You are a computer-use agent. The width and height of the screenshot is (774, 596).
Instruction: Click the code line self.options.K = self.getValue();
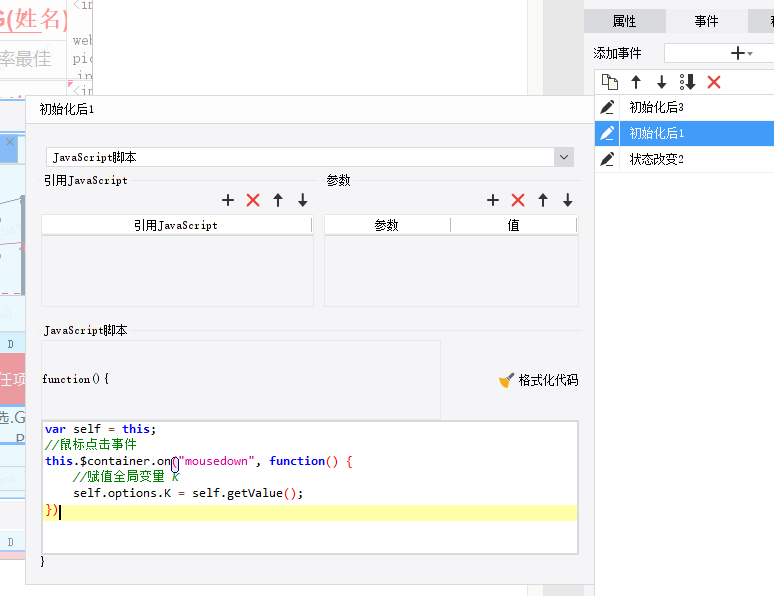pyautogui.click(x=188, y=493)
